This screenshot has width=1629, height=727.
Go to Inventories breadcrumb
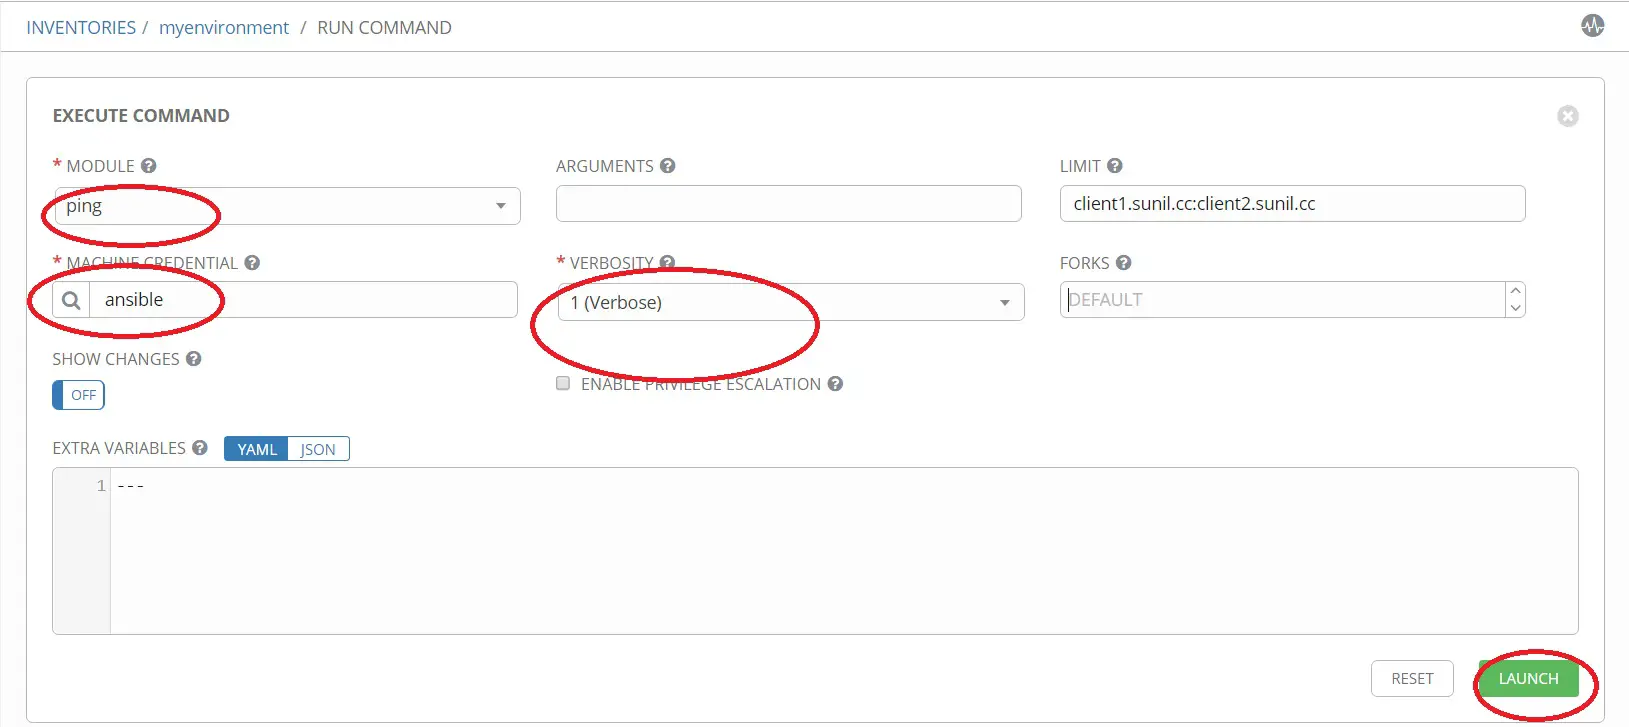tap(81, 28)
